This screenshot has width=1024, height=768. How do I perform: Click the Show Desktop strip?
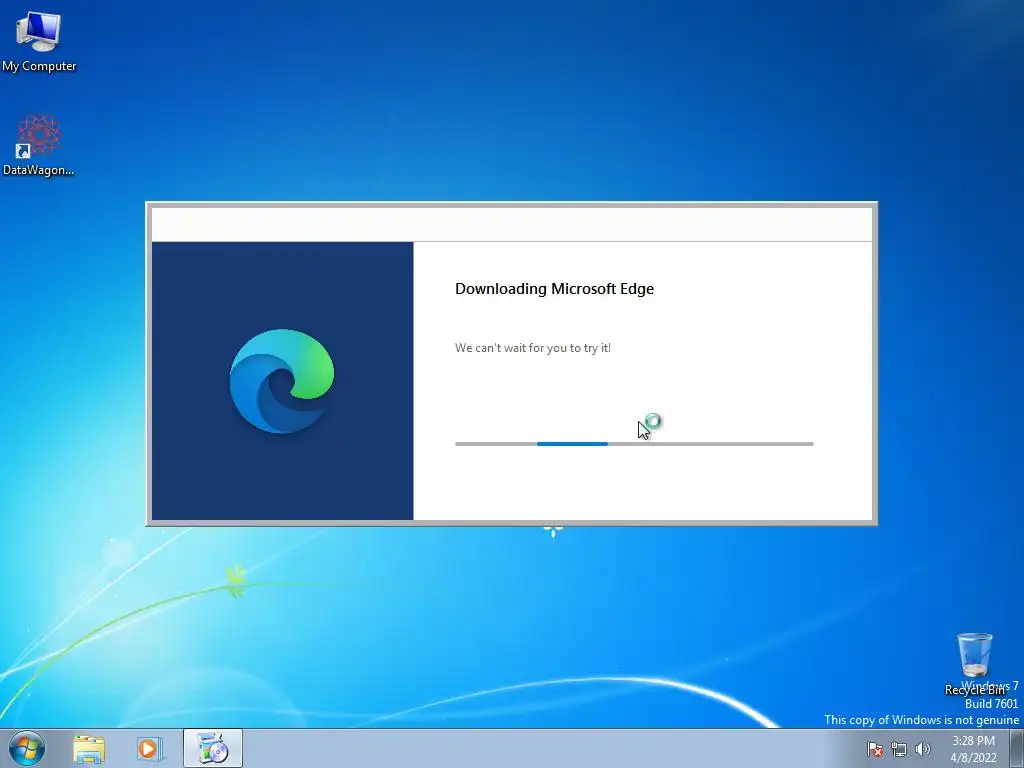click(1017, 748)
